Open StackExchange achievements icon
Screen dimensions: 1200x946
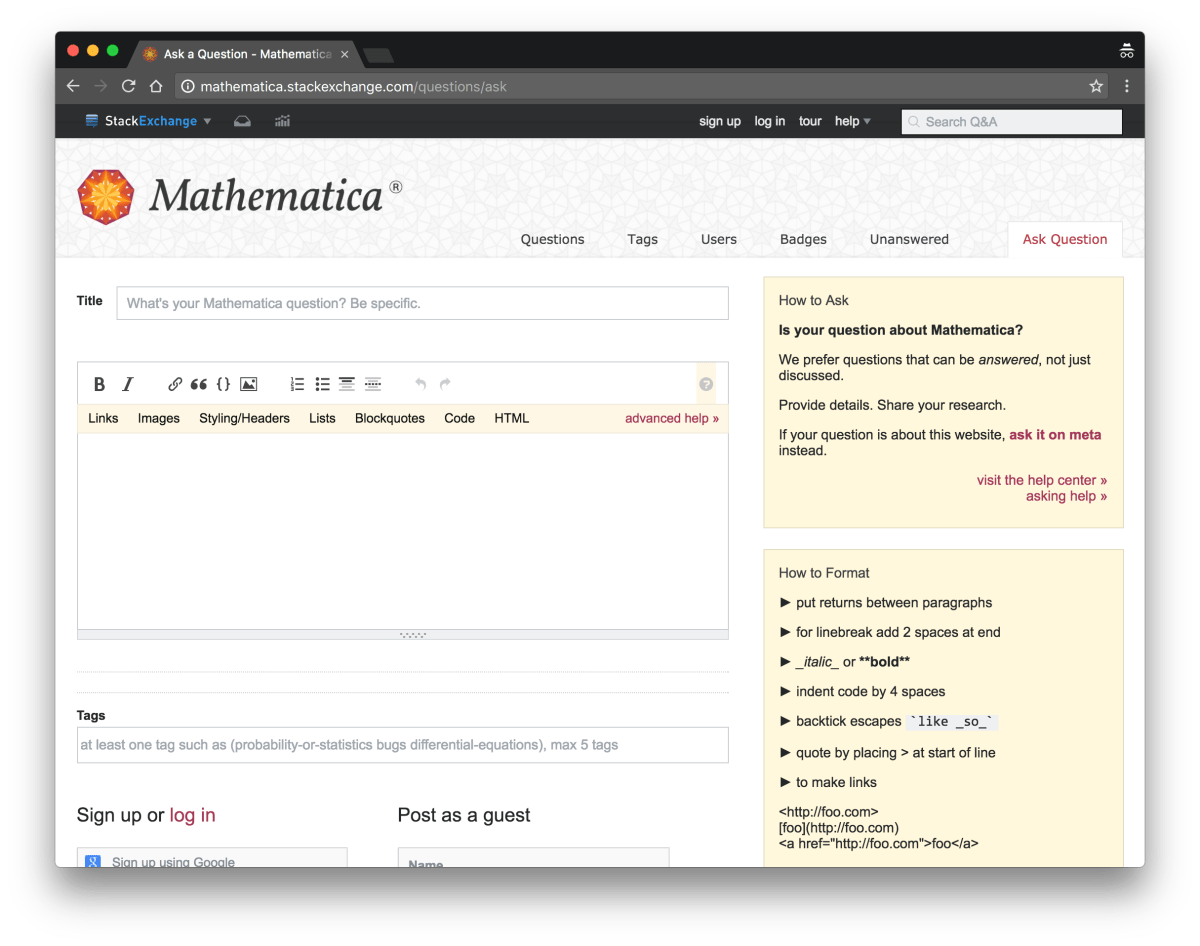coord(283,121)
